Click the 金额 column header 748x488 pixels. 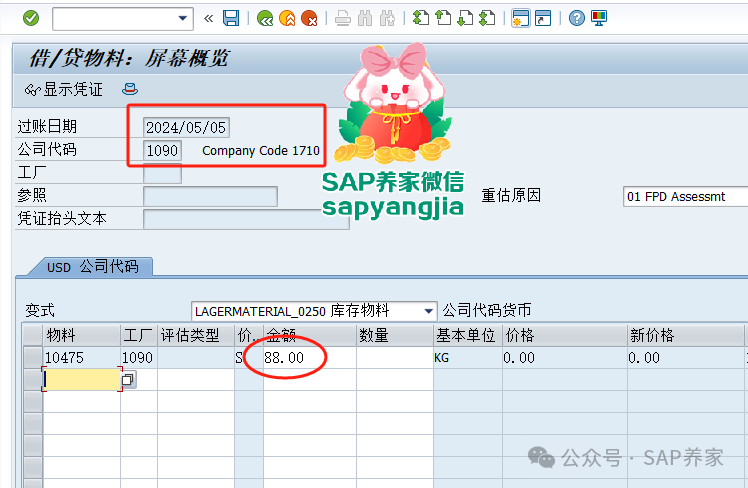click(310, 335)
